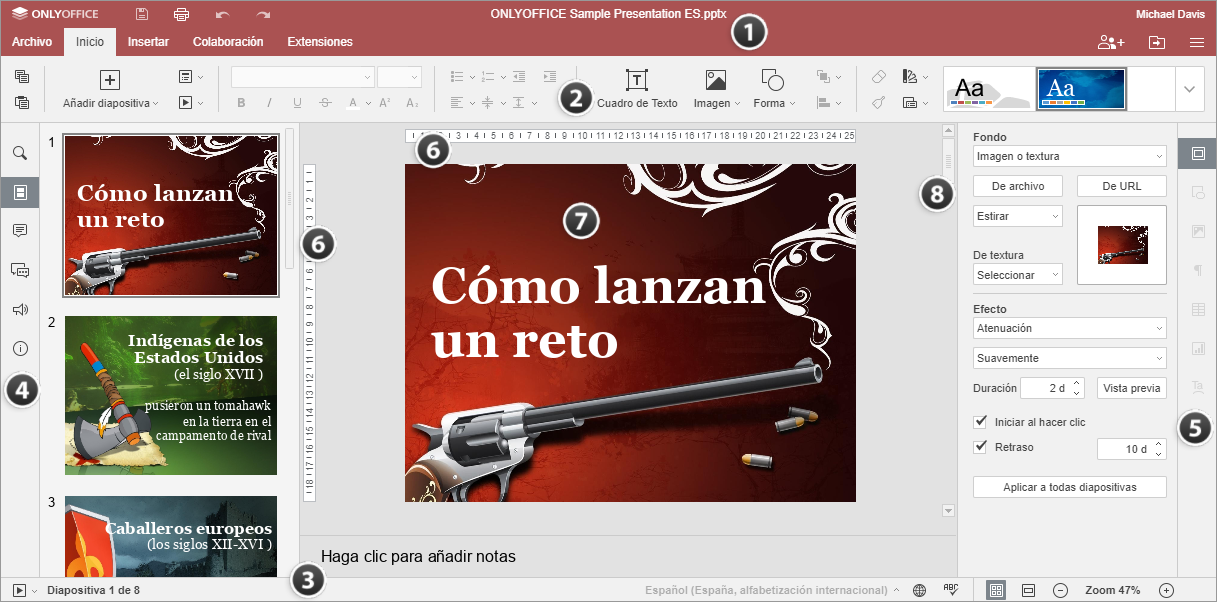Click 'Aplicar a todas diapositivas' button
The height and width of the screenshot is (602, 1217).
point(1069,487)
